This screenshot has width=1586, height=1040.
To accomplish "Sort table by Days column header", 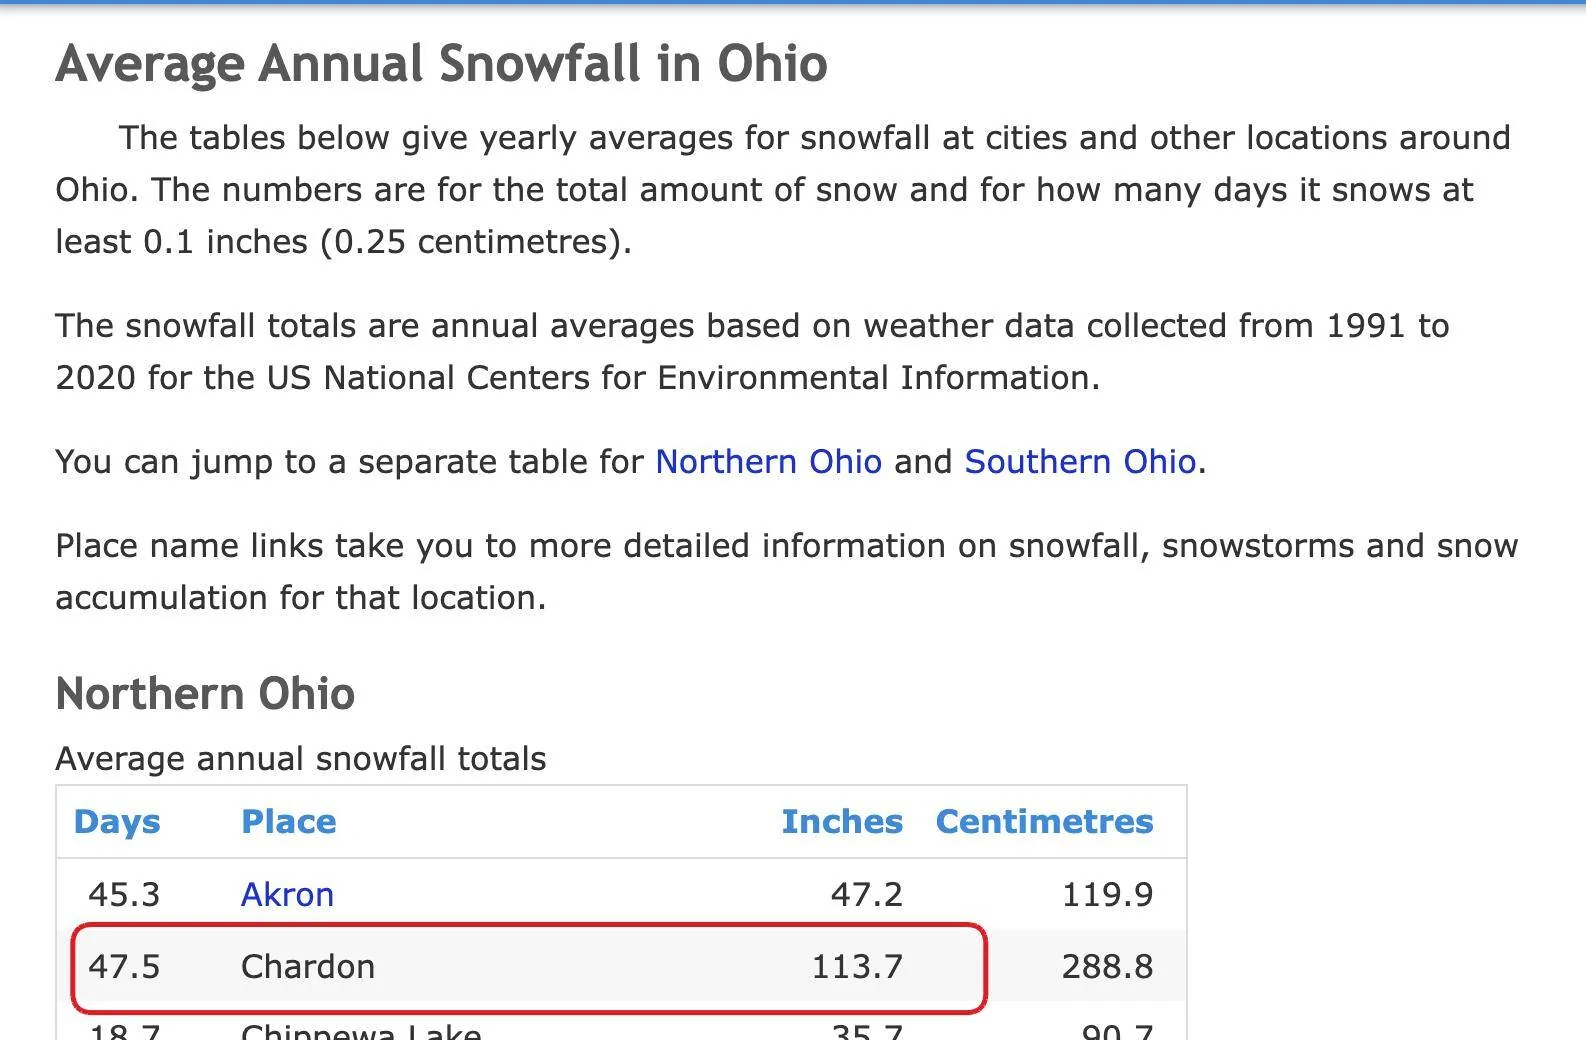I will click(x=117, y=822).
